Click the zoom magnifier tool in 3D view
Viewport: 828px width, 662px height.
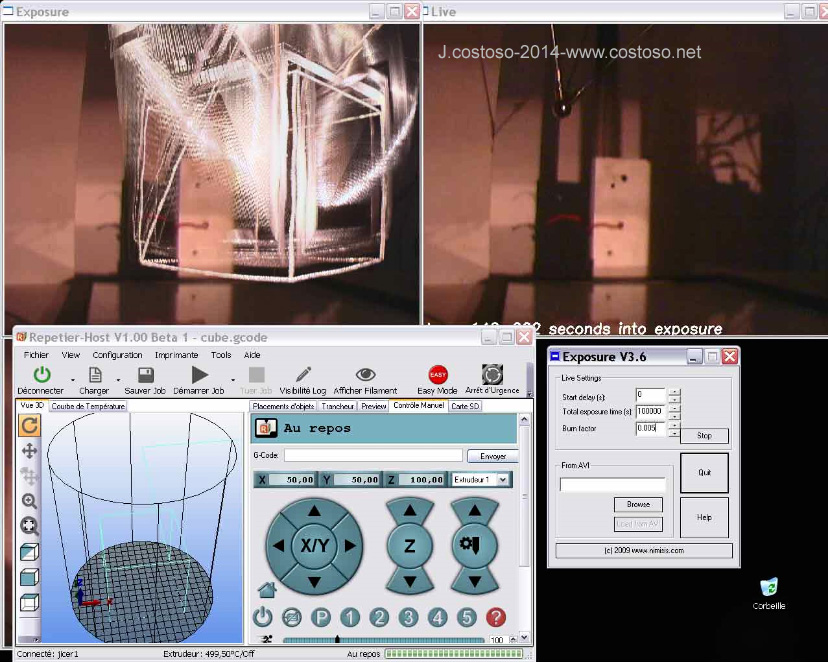pyautogui.click(x=29, y=501)
